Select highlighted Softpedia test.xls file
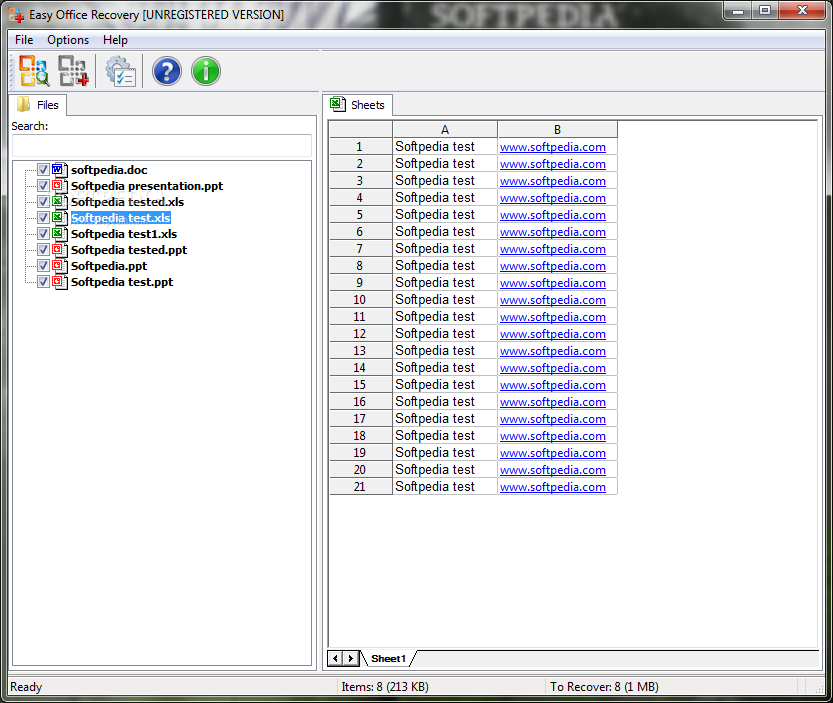This screenshot has width=833, height=703. click(x=121, y=218)
